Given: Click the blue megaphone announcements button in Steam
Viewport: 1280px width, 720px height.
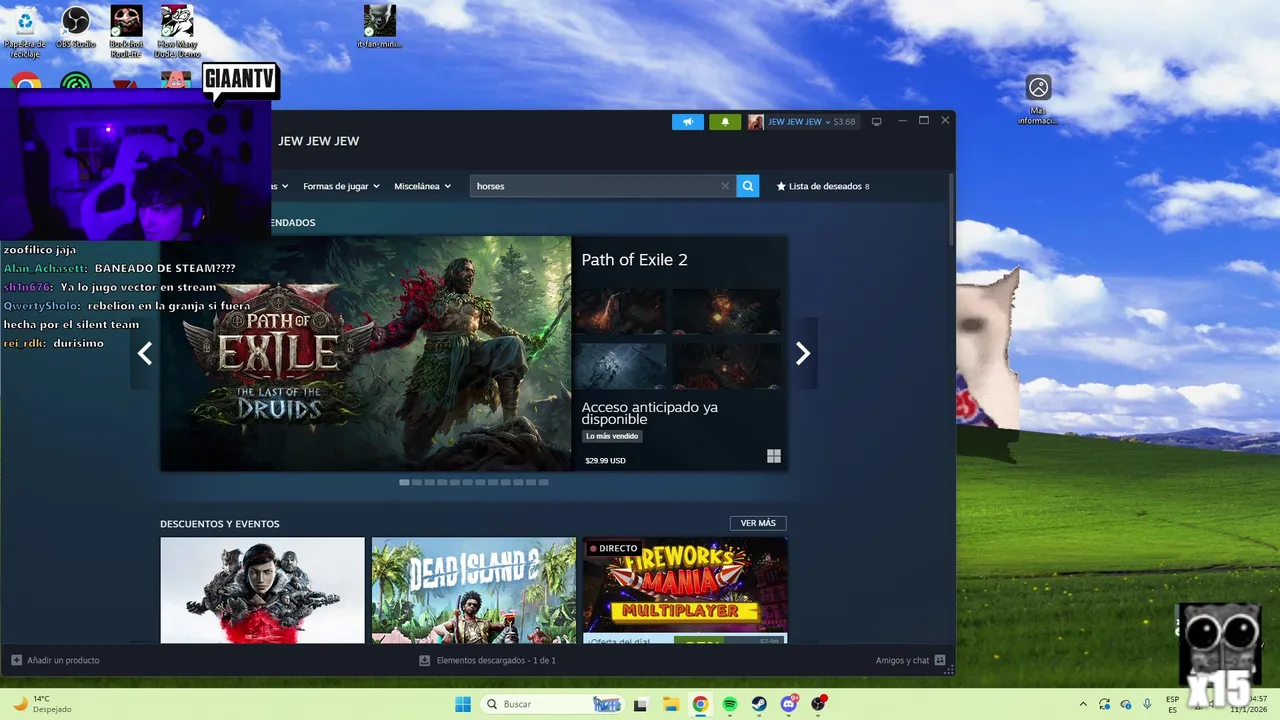Looking at the screenshot, I should (687, 122).
